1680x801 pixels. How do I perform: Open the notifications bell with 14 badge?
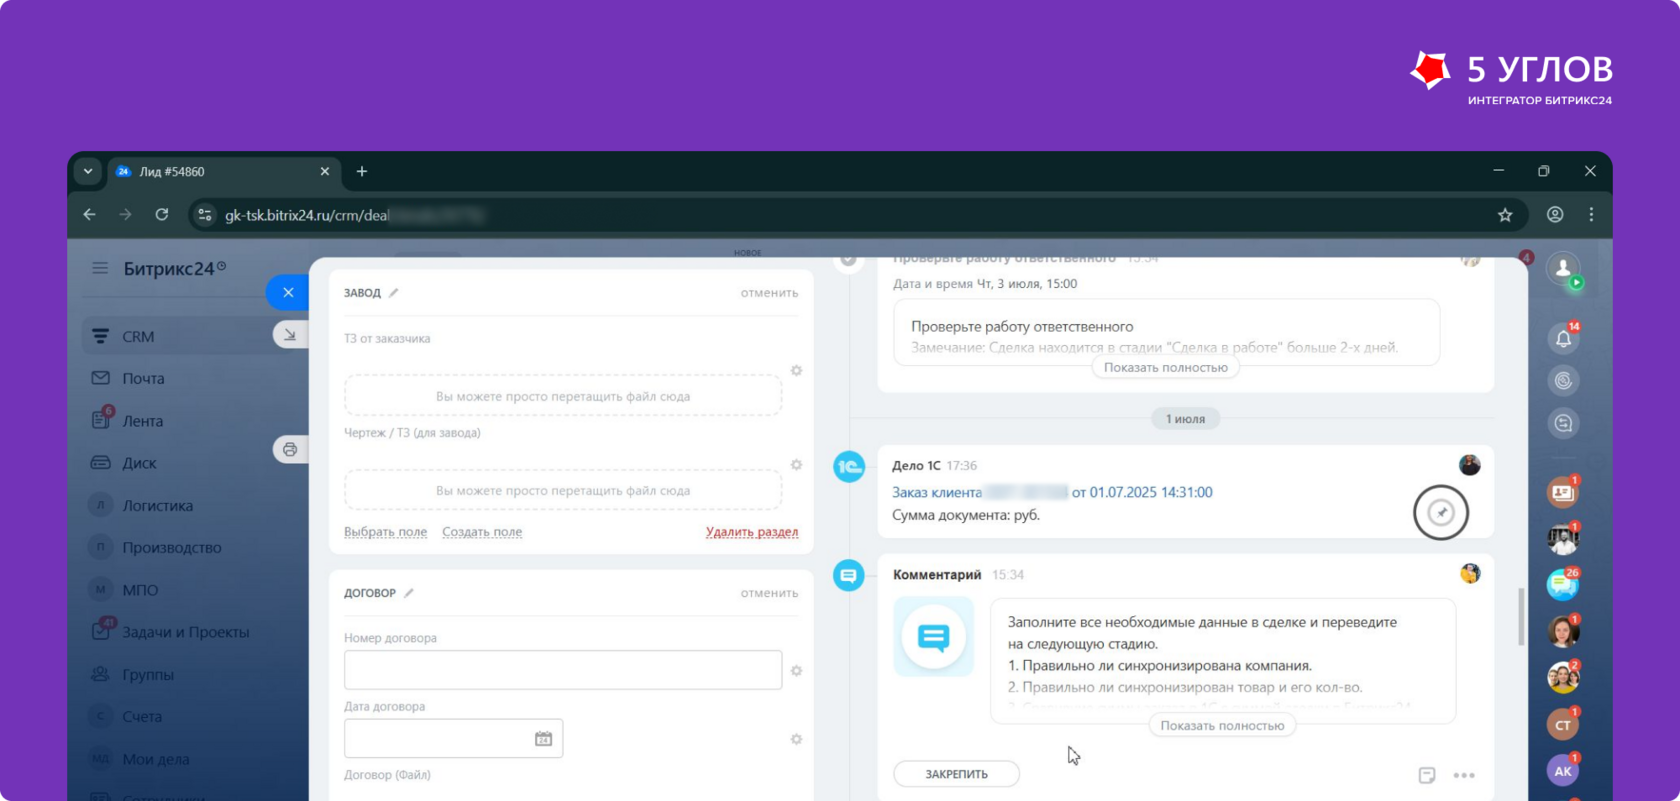1563,338
